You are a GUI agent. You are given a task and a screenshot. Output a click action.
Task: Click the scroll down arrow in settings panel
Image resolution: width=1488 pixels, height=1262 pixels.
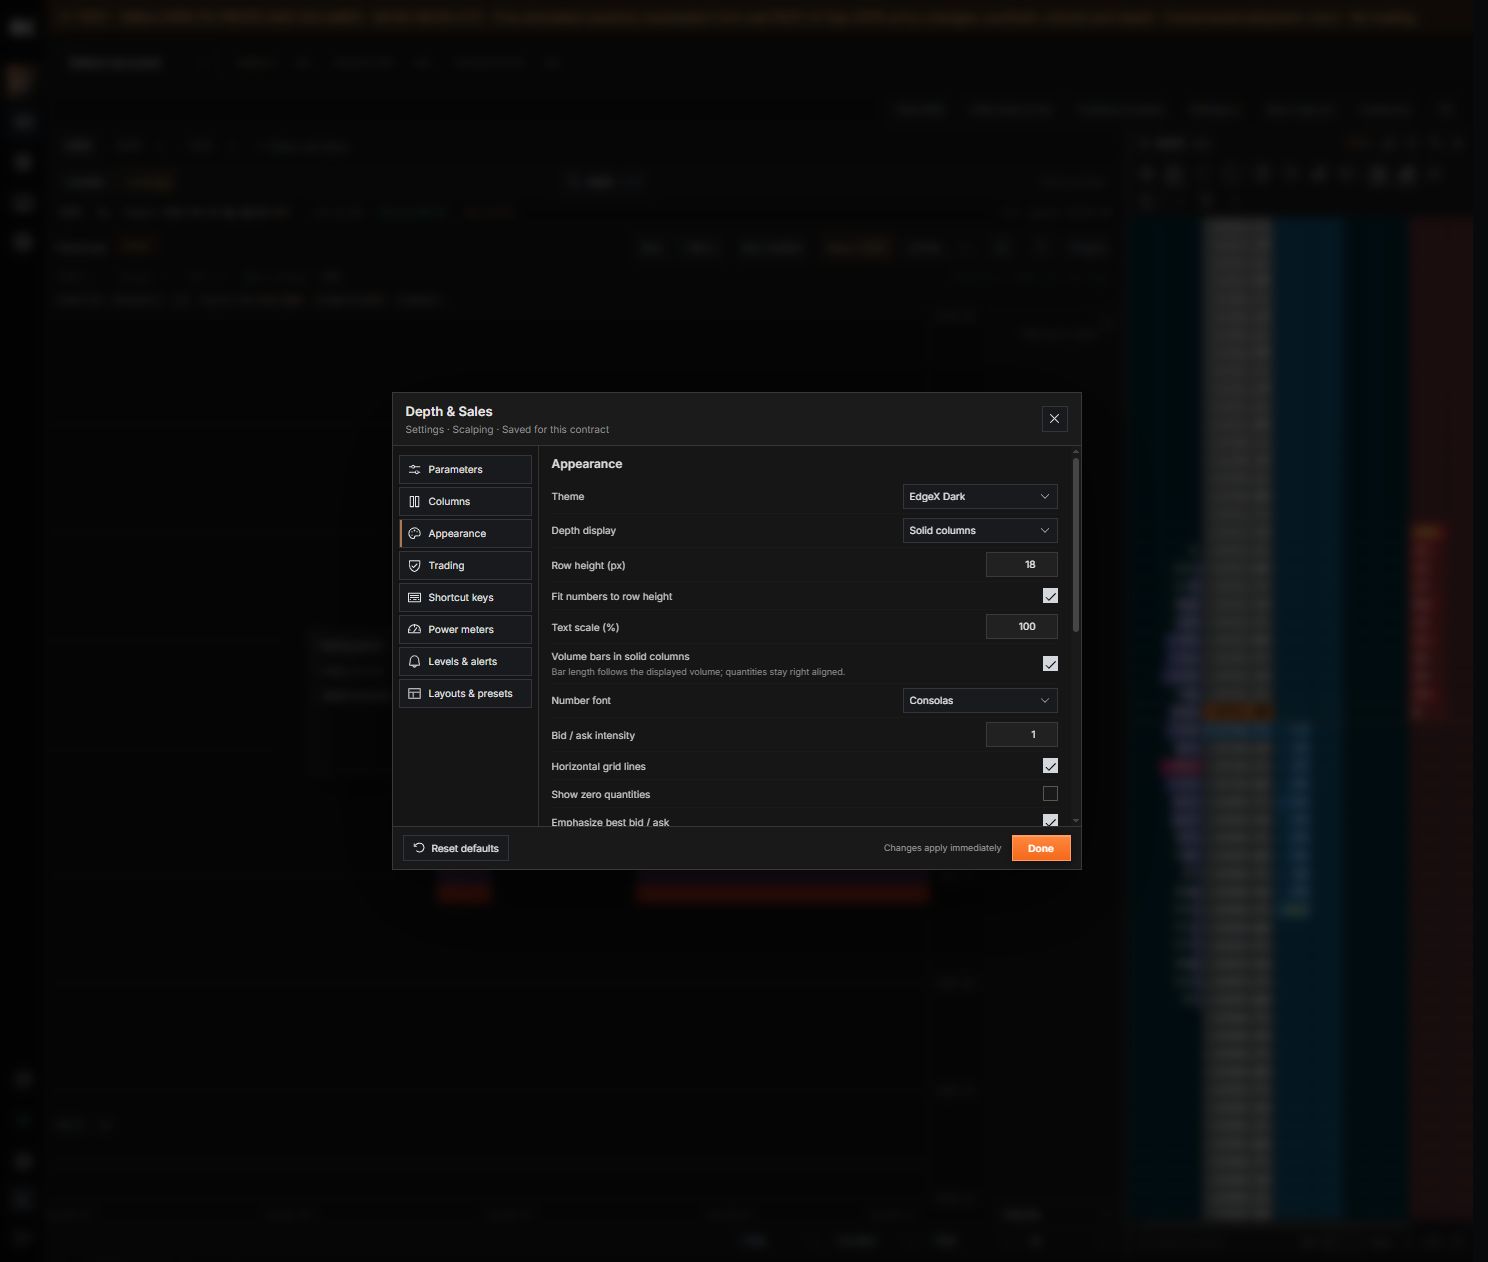(1076, 821)
